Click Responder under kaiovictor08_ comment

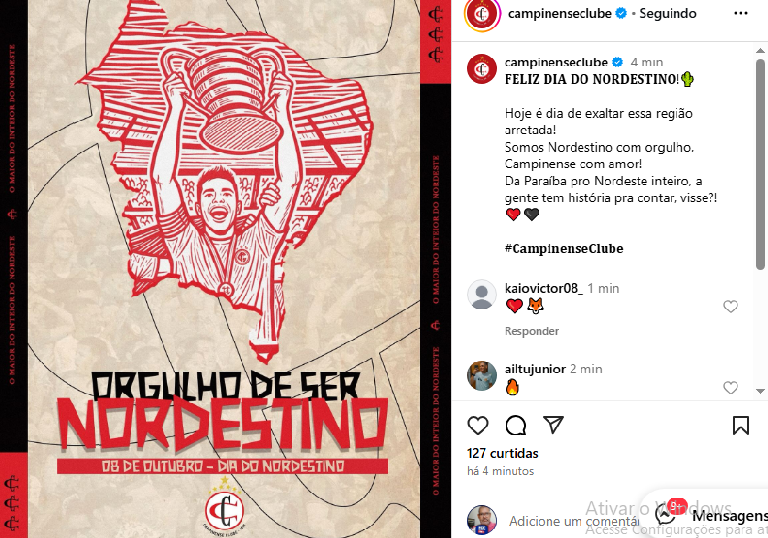[531, 331]
